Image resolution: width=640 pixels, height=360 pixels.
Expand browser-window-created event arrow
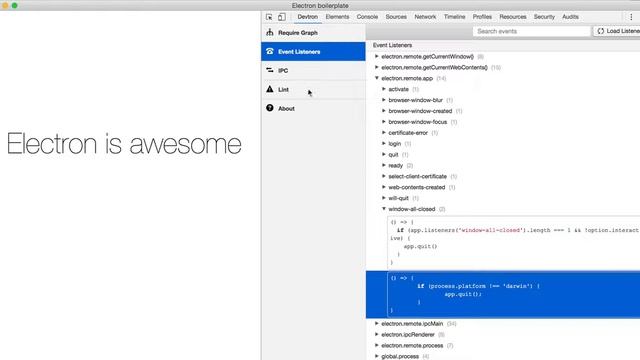coord(384,111)
